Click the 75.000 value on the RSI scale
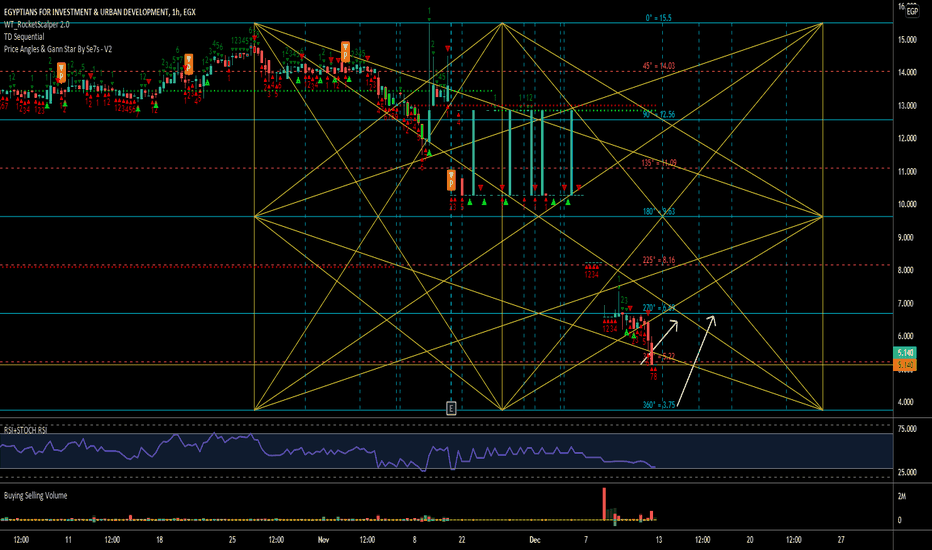Image resolution: width=932 pixels, height=550 pixels. [x=907, y=429]
